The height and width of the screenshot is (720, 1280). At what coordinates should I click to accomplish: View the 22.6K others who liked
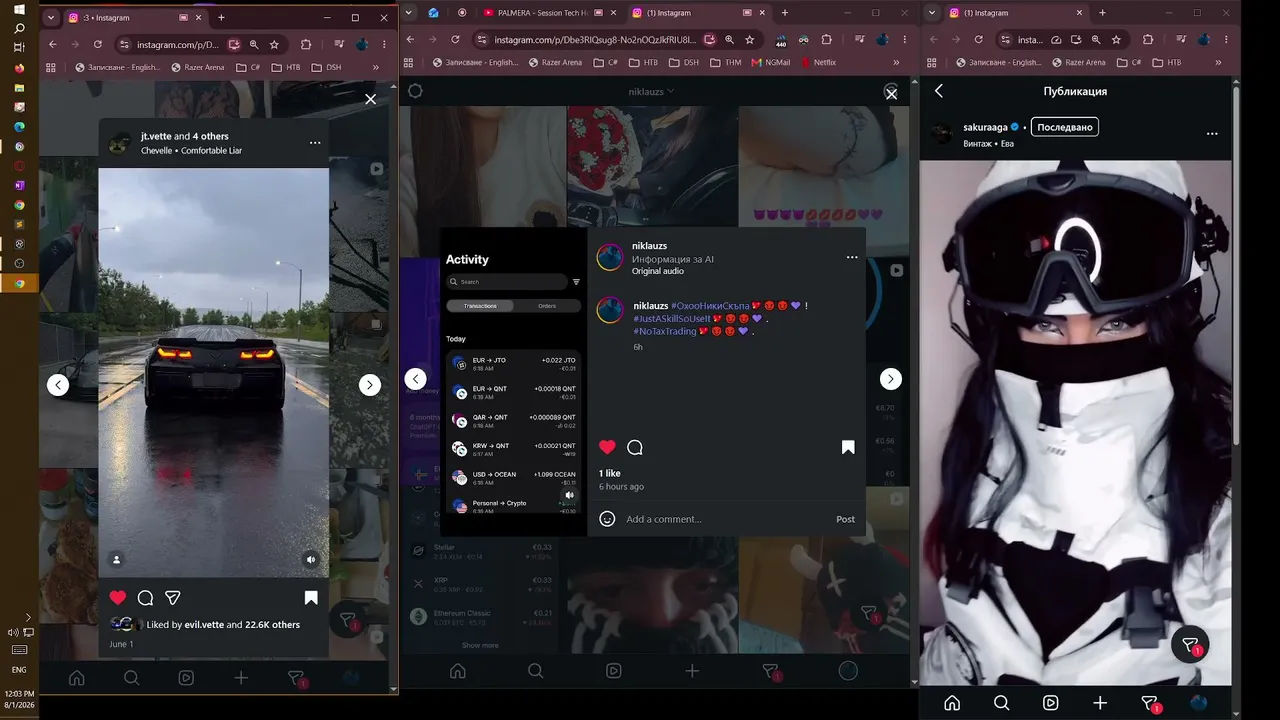coord(272,625)
